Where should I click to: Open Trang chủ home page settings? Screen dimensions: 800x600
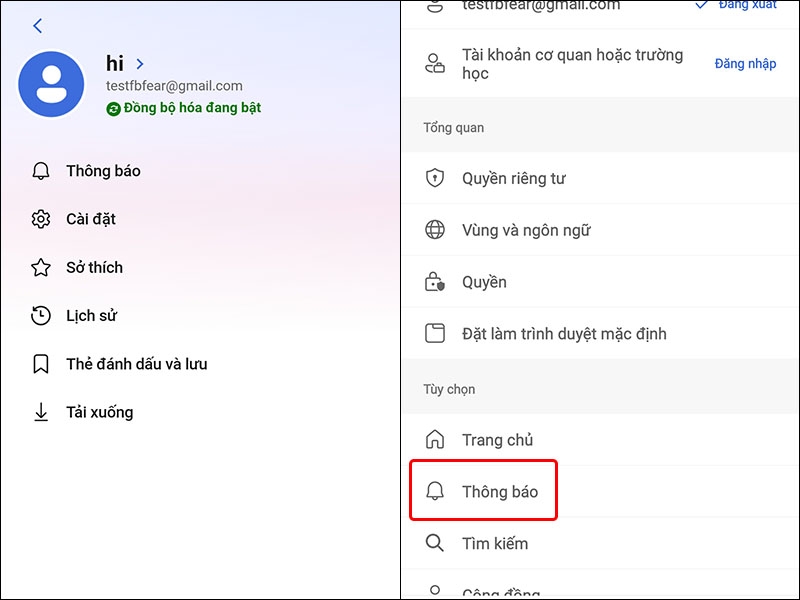tap(497, 440)
